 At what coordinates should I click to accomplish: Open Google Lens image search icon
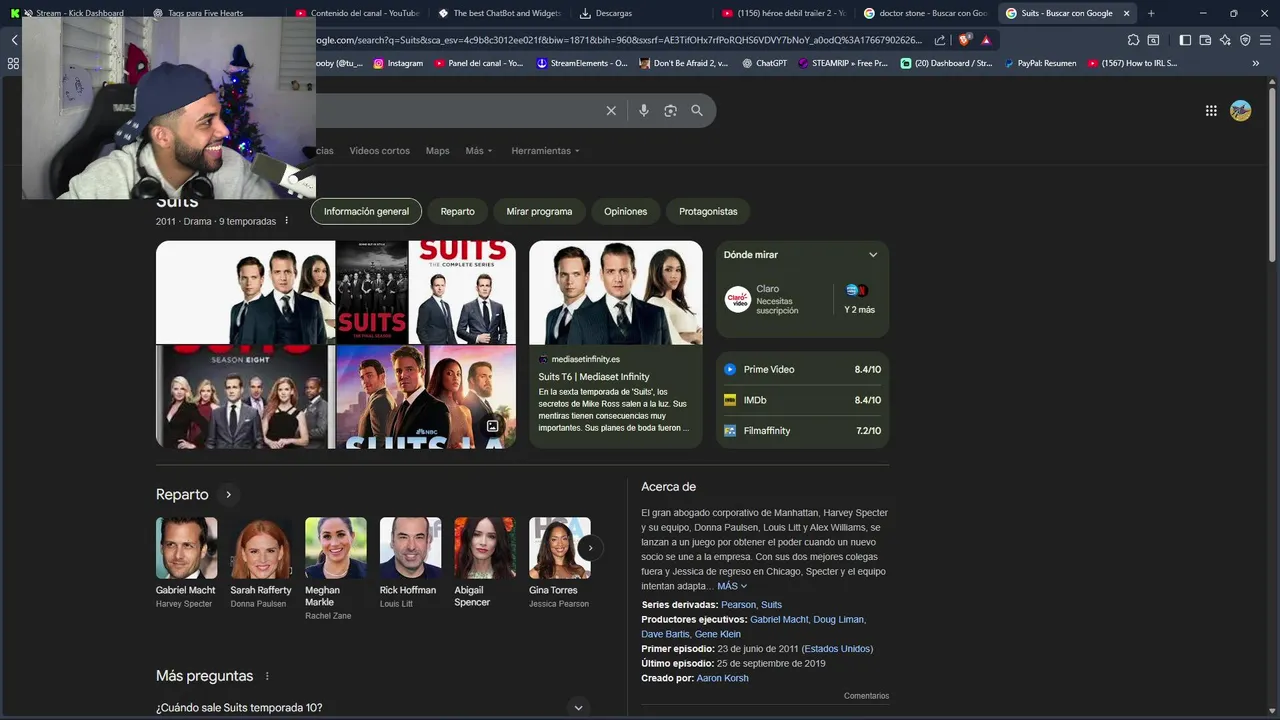coord(670,111)
